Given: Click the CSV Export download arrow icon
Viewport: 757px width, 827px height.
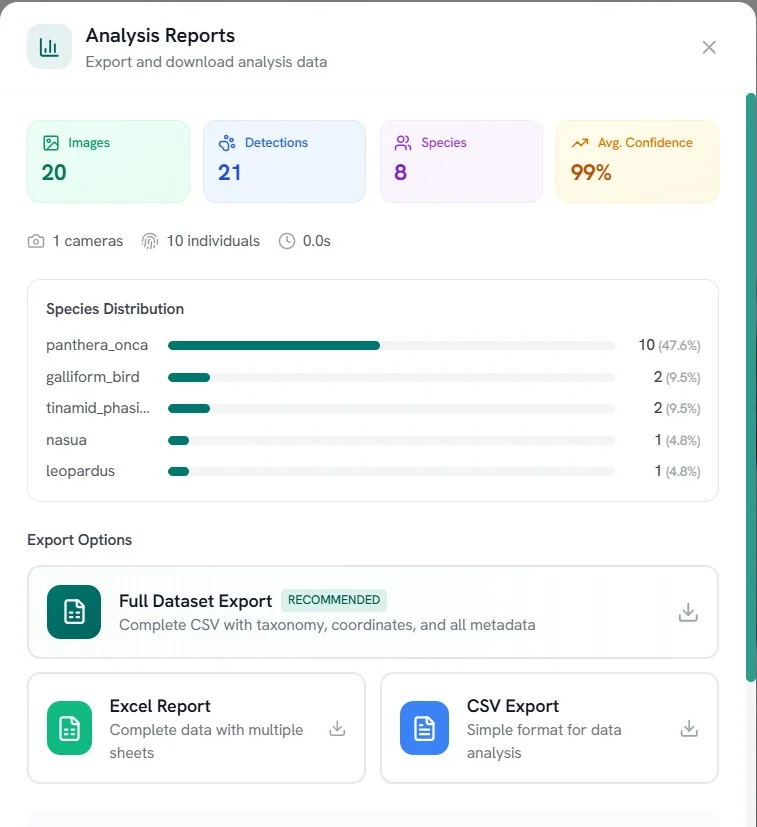Looking at the screenshot, I should [x=689, y=729].
